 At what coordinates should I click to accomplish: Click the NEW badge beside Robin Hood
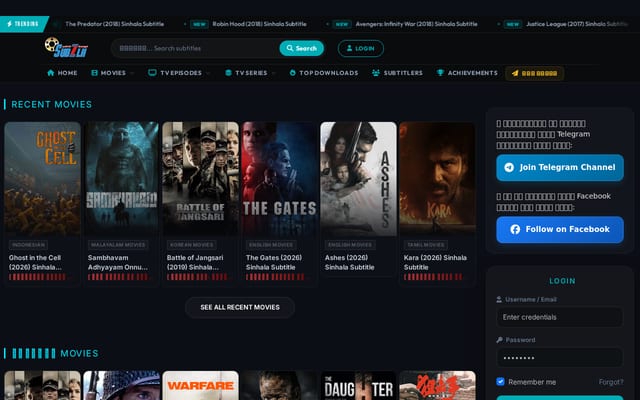point(199,24)
